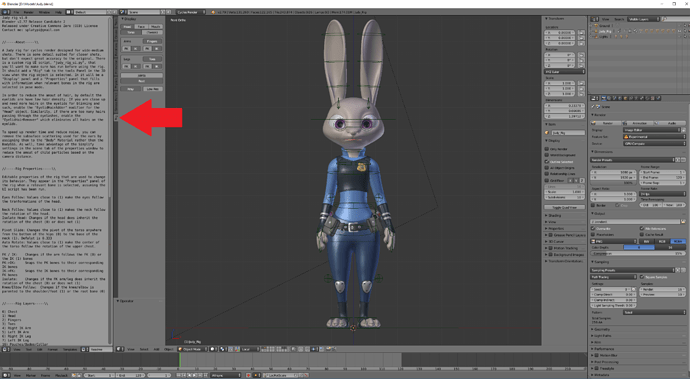Open the Text Editor type icon
The height and width of the screenshot is (379, 690).
(6, 349)
